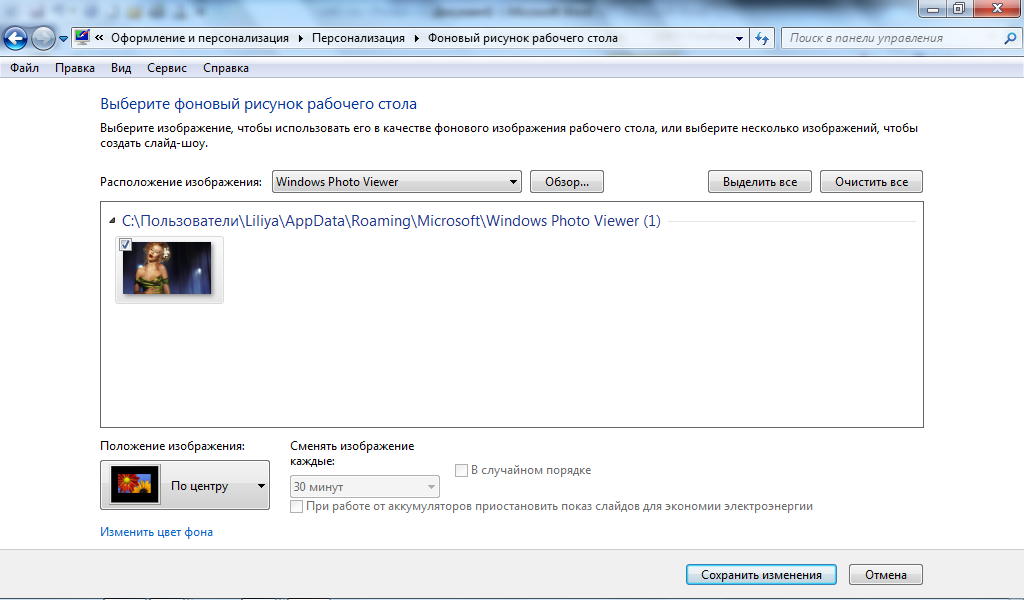The image size is (1024, 600).
Task: Open the Правка menu
Action: coord(74,68)
